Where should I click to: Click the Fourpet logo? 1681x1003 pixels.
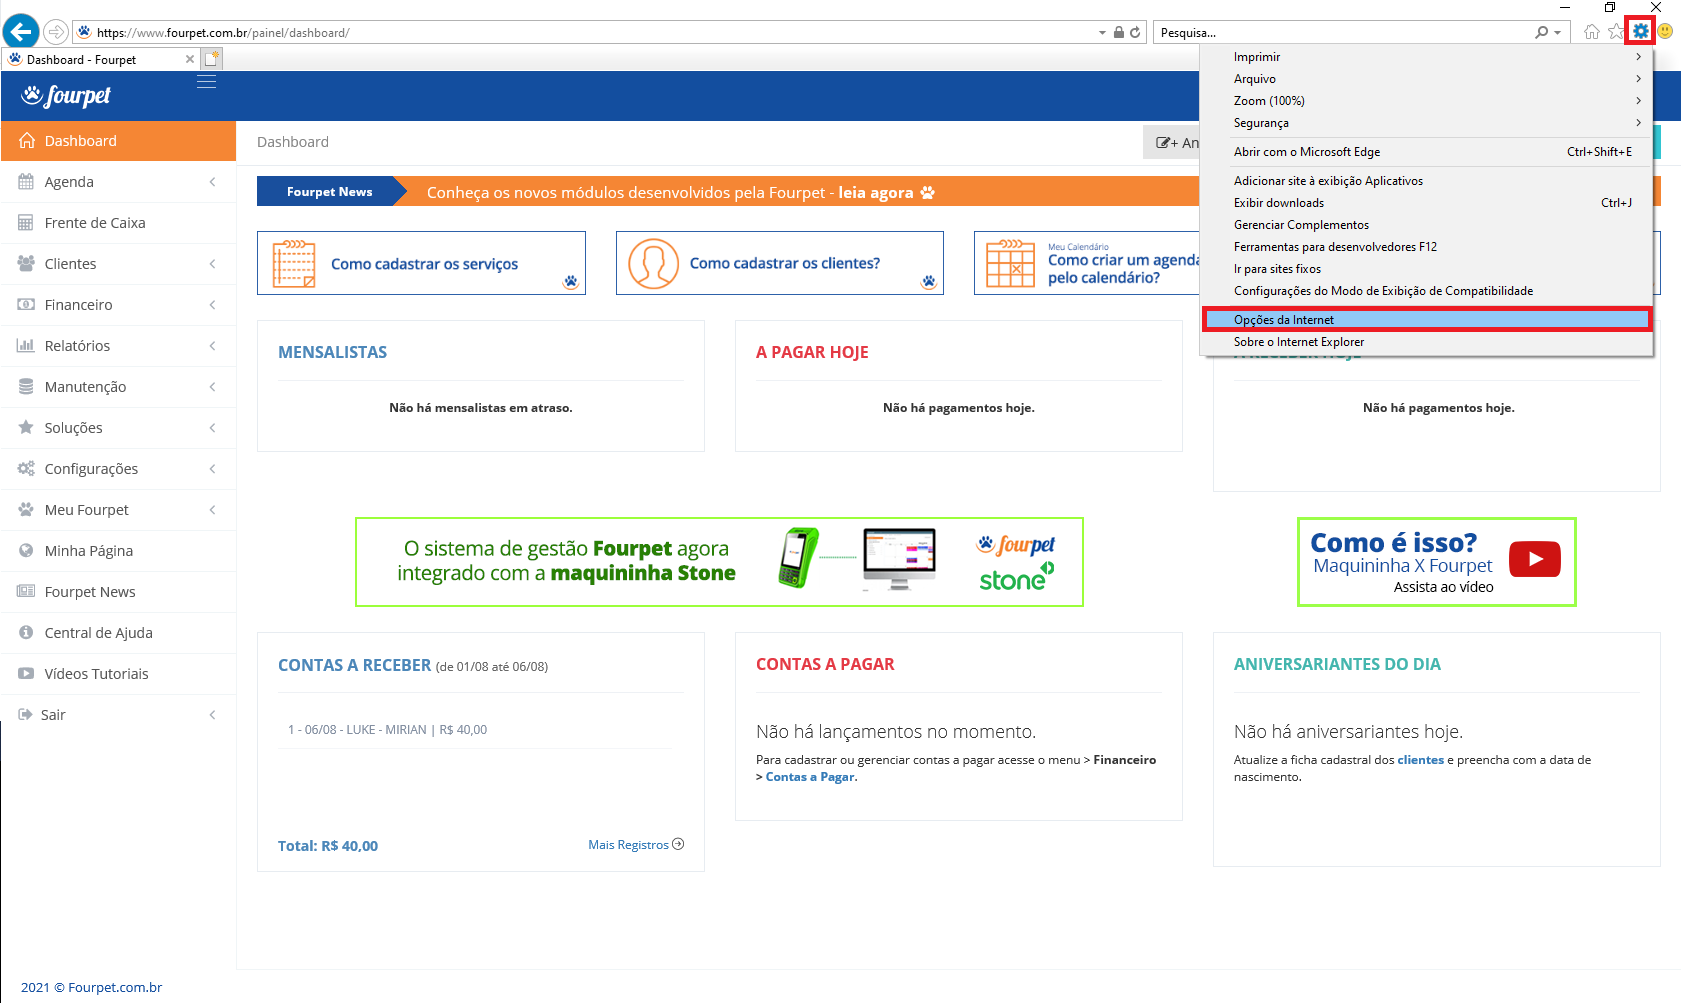click(66, 95)
